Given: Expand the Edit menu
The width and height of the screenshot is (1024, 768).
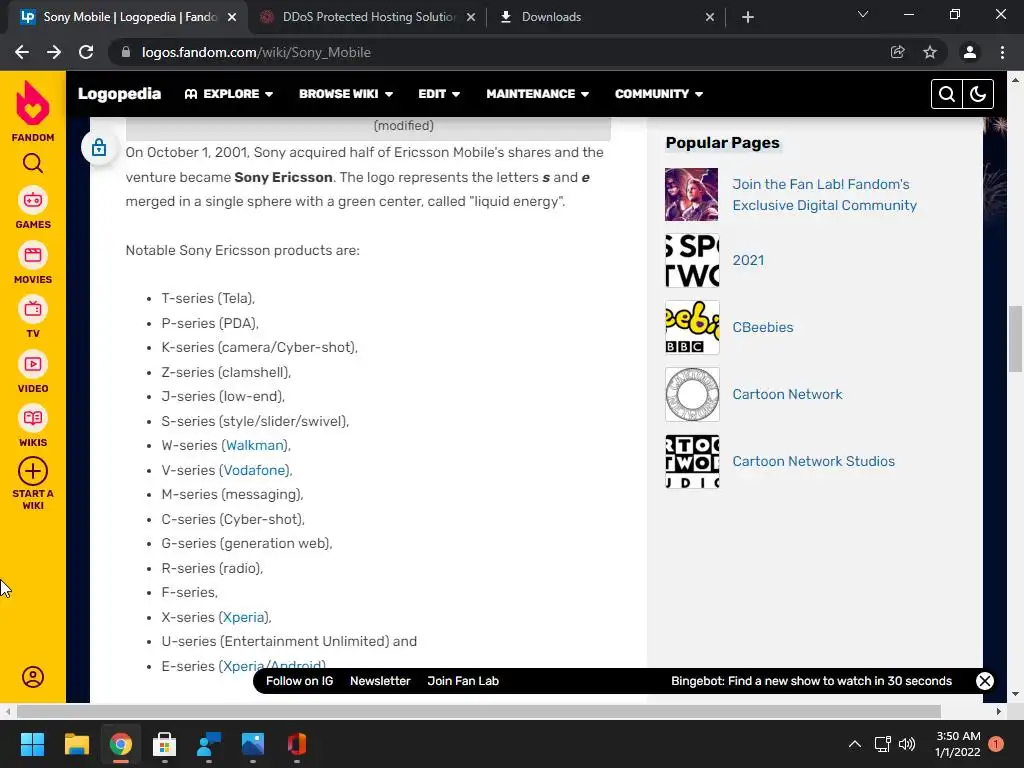Looking at the screenshot, I should [x=439, y=94].
